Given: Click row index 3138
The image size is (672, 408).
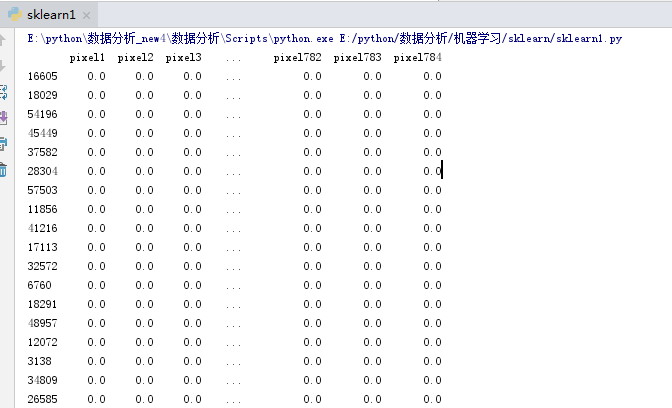Looking at the screenshot, I should [39, 361].
